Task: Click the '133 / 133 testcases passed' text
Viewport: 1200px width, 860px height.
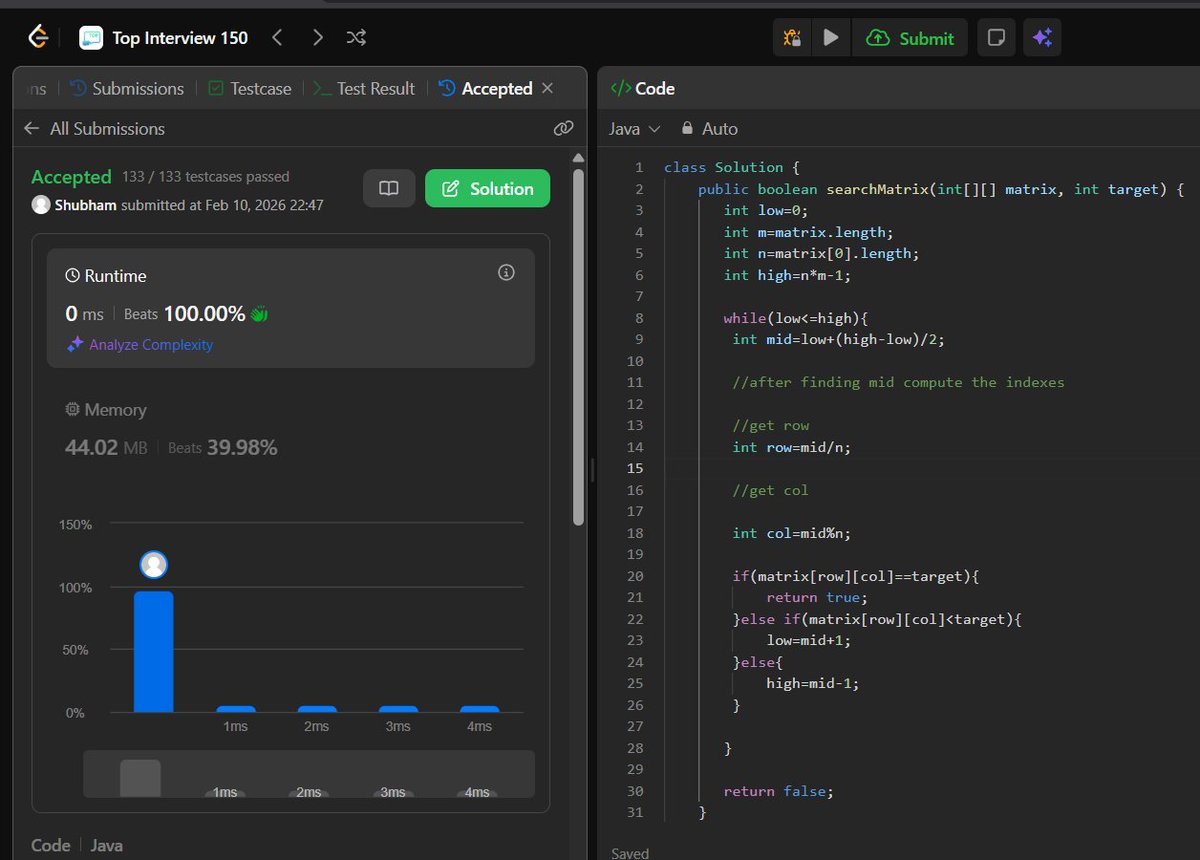Action: [206, 176]
